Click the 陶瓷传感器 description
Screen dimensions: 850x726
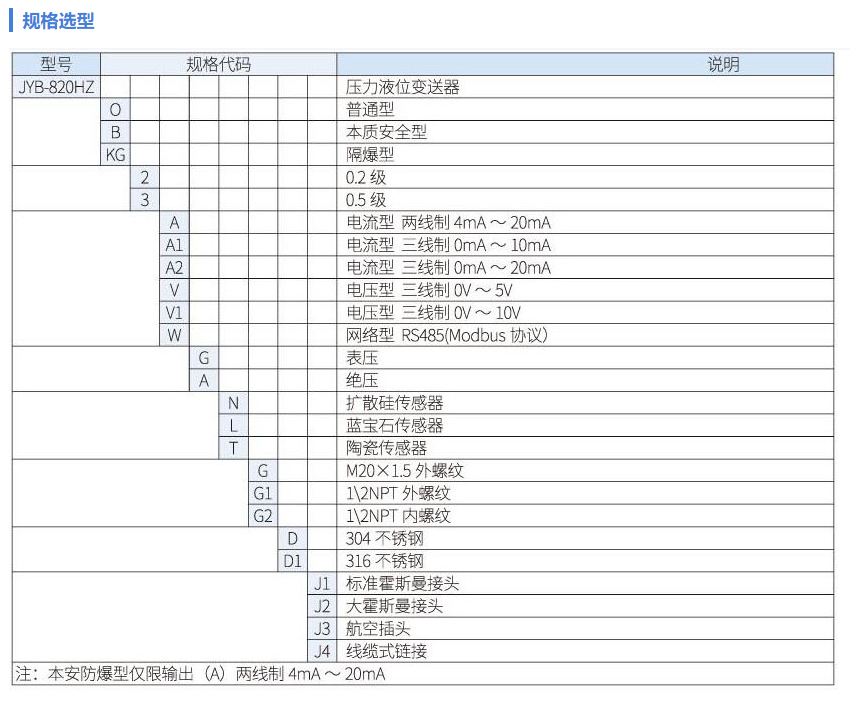387,448
